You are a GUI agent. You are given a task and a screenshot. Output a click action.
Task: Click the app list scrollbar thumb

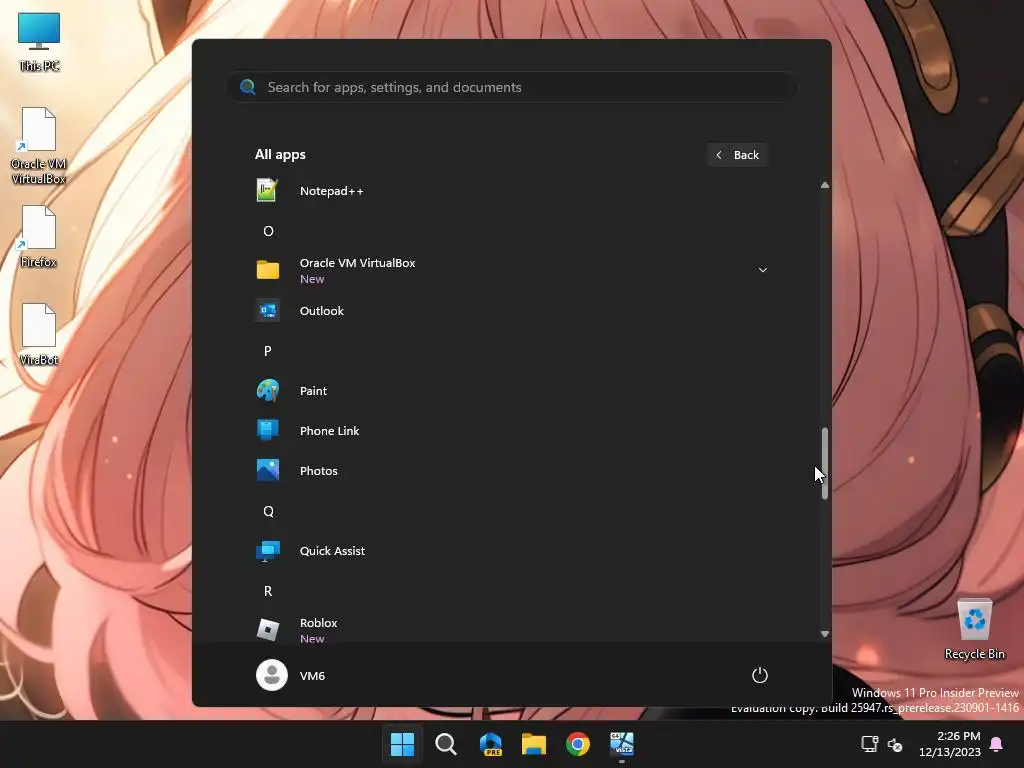825,464
